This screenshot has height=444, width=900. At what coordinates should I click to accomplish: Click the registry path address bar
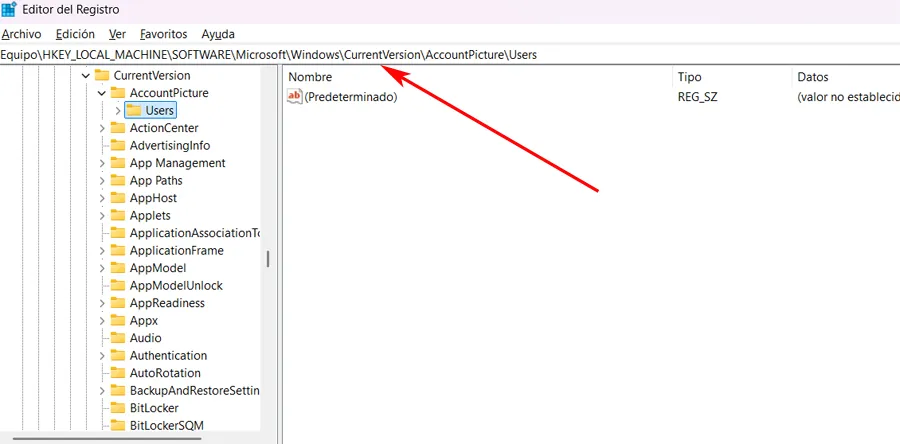coord(450,55)
